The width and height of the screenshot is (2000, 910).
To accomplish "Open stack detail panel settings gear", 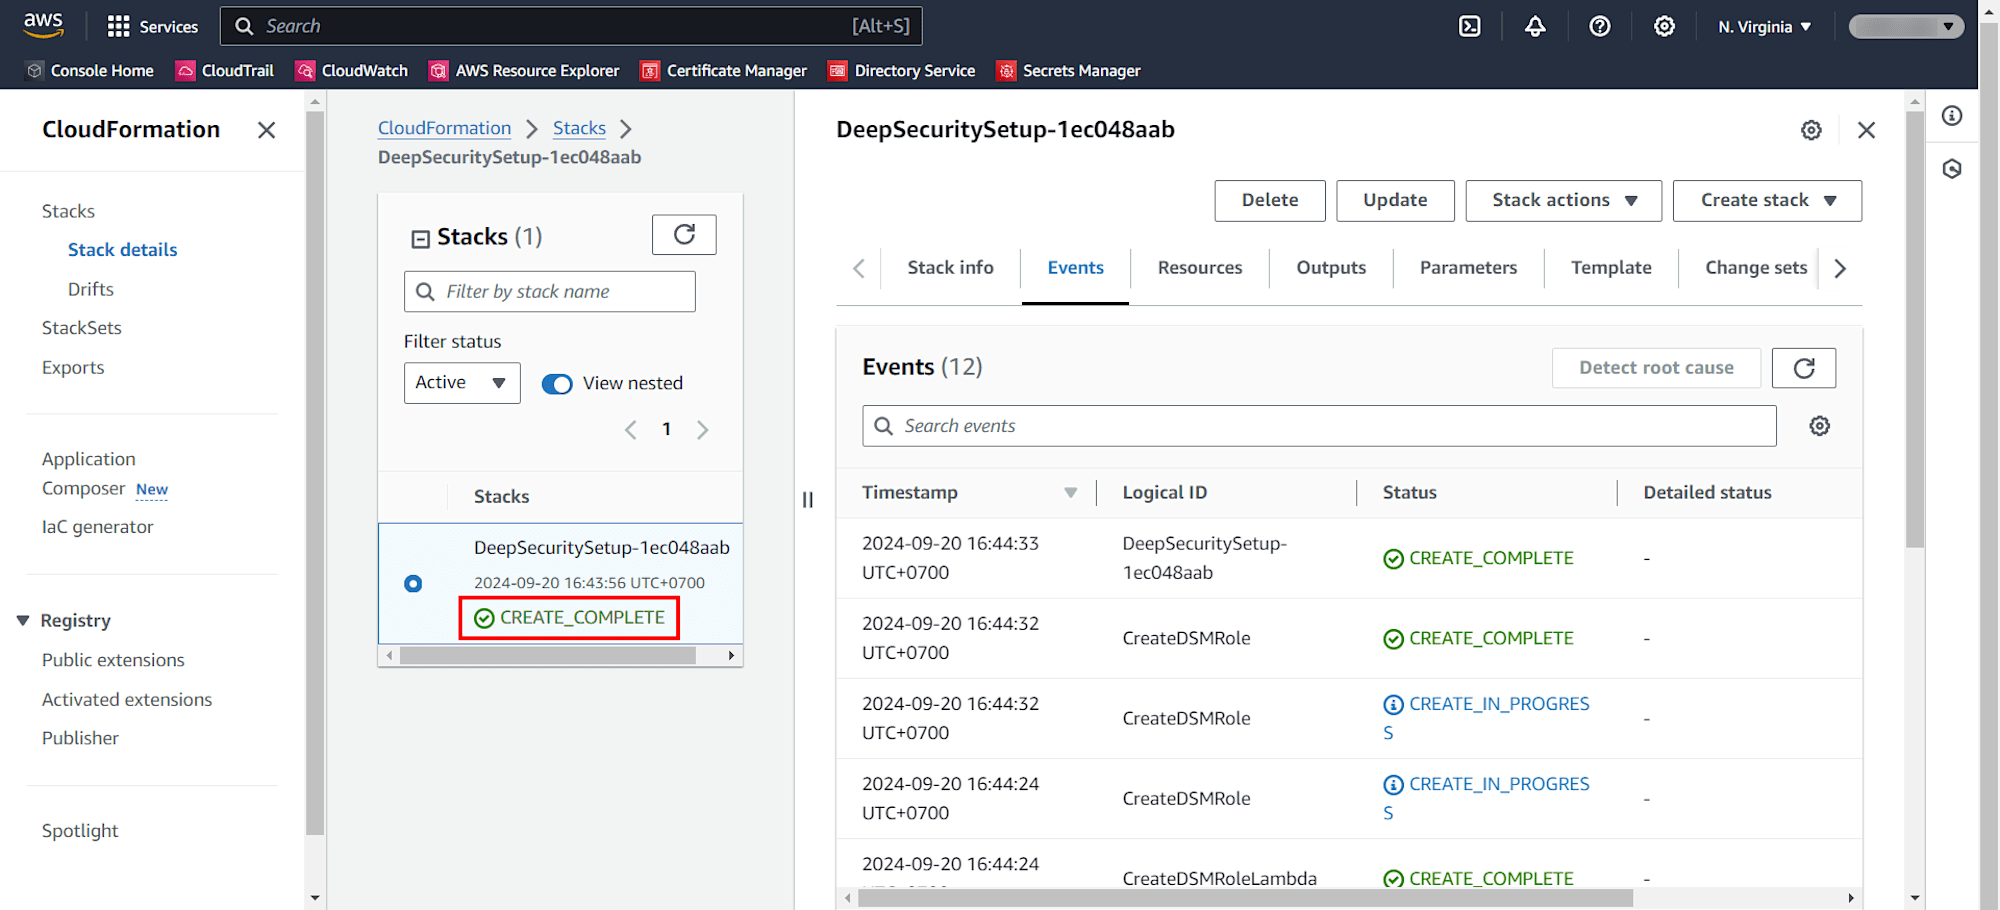I will [x=1811, y=130].
